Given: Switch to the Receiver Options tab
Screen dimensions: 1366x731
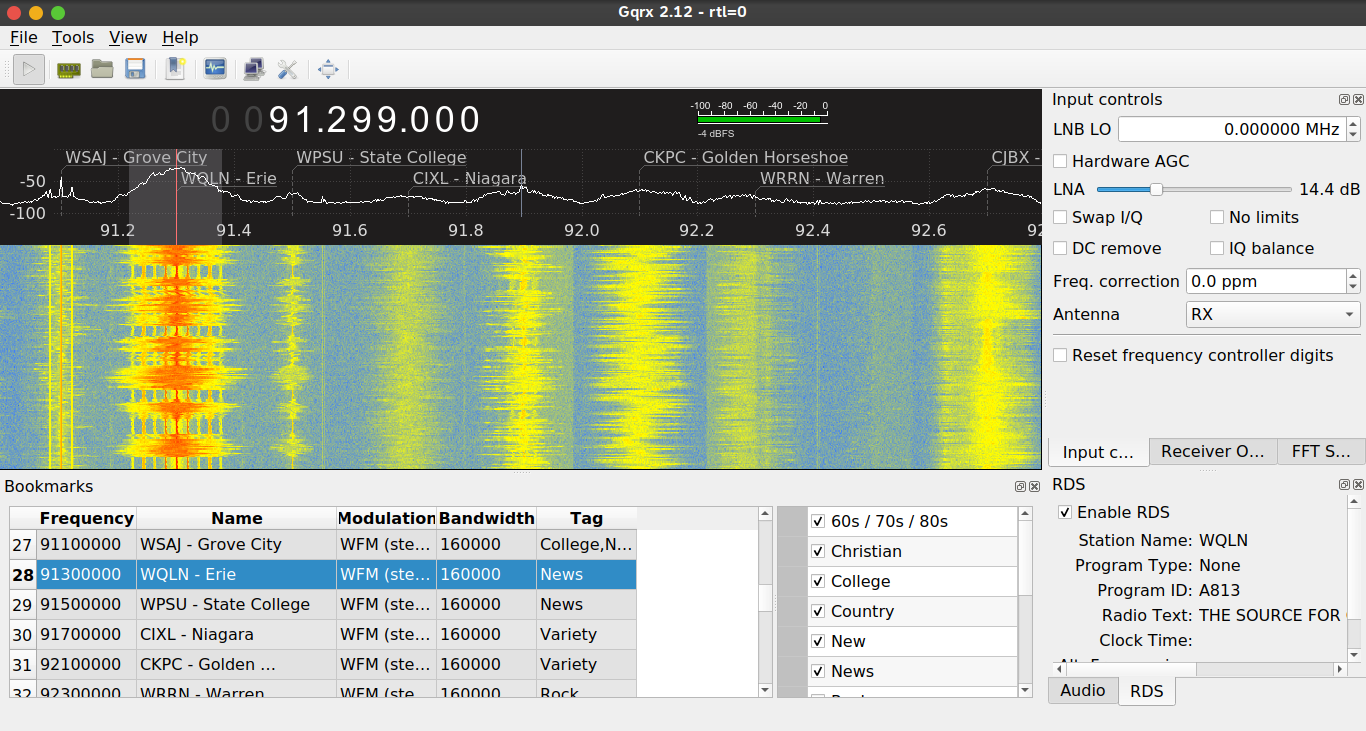Looking at the screenshot, I should point(1212,451).
